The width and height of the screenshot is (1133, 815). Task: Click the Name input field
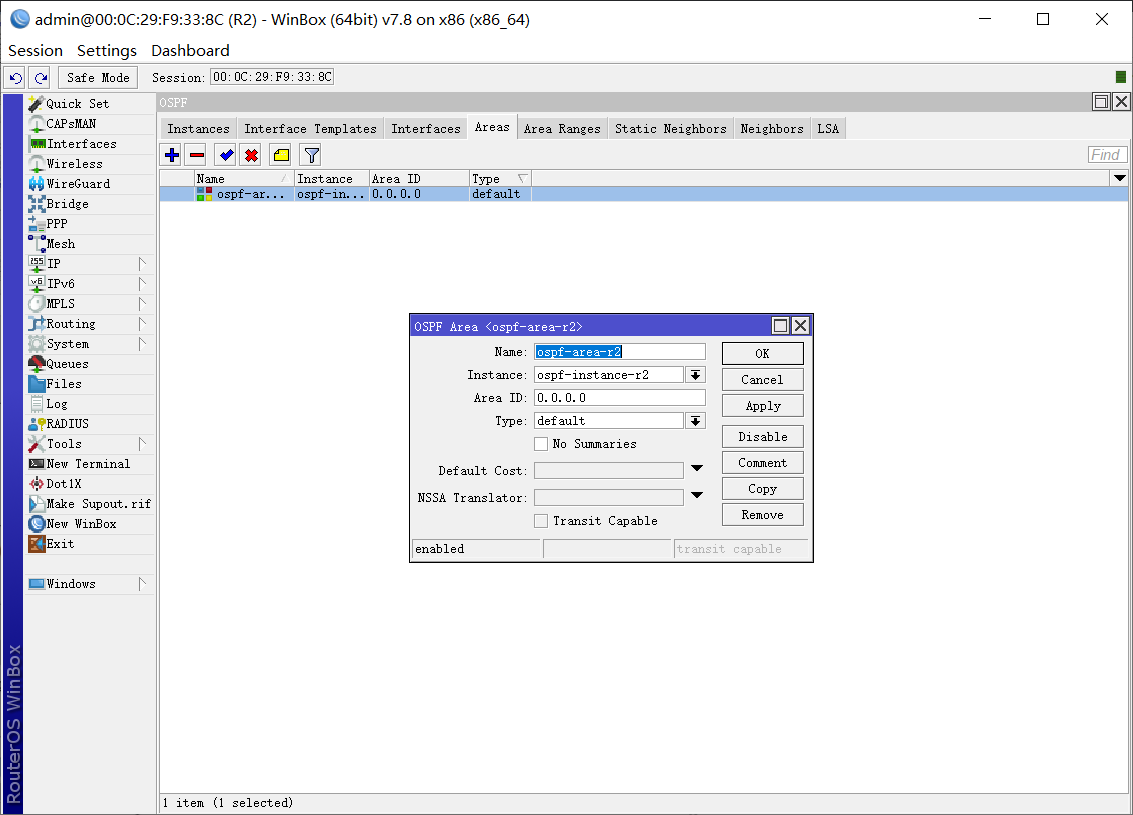(620, 352)
